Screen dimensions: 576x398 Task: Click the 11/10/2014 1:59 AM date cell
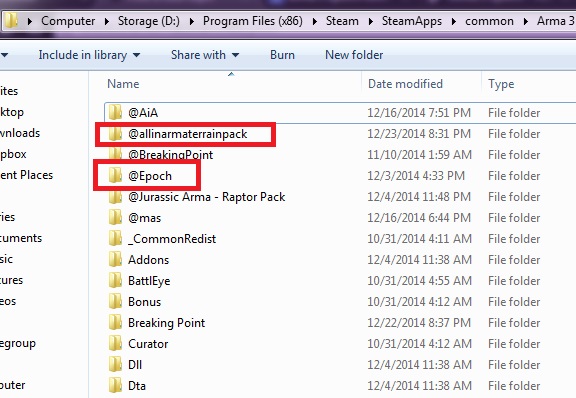coord(420,155)
